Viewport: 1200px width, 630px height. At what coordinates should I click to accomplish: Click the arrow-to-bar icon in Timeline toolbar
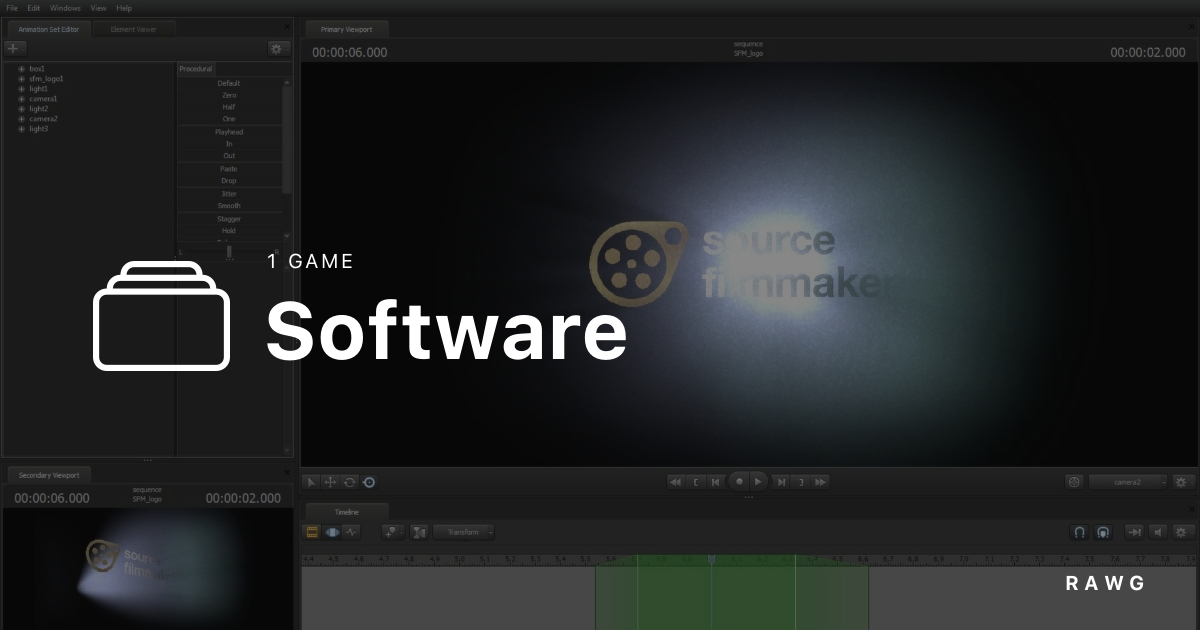coord(1134,532)
